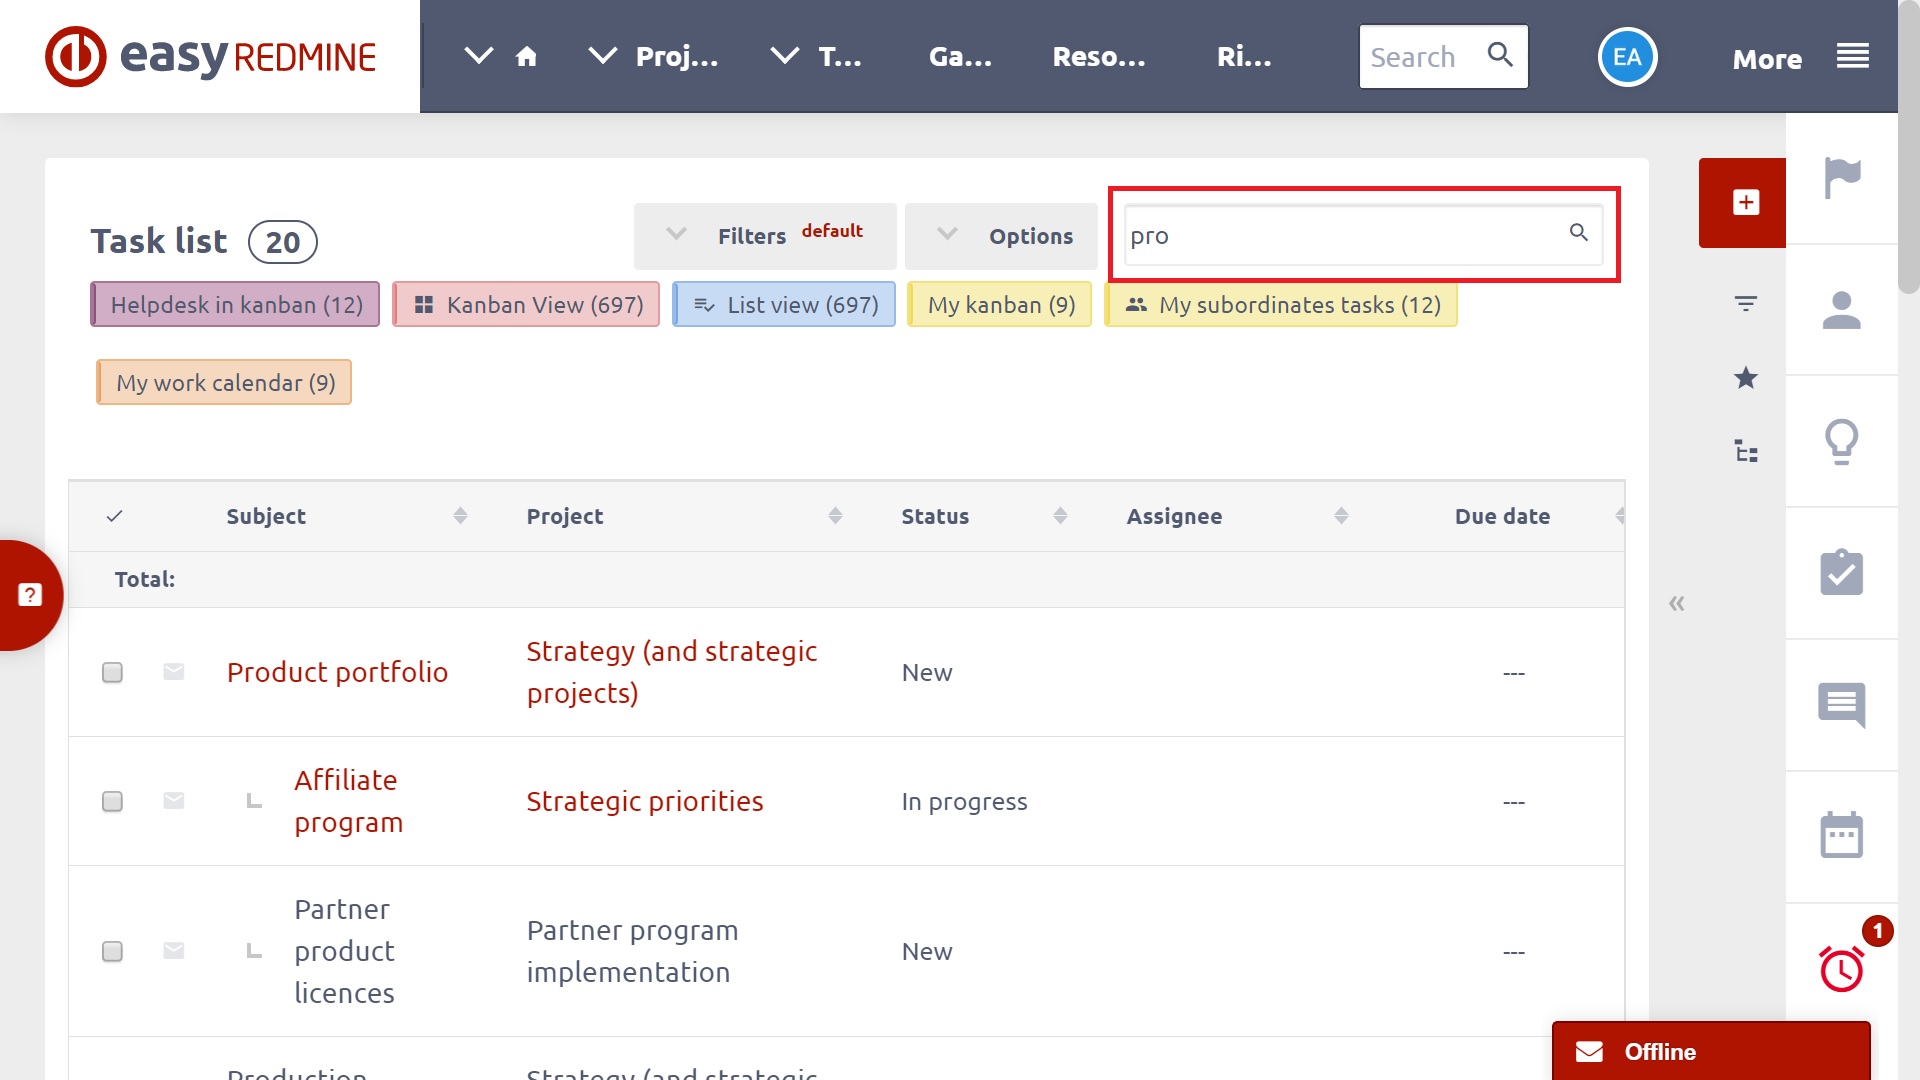Select the Kanban View (697) tab
This screenshot has width=1920, height=1080.
(527, 305)
